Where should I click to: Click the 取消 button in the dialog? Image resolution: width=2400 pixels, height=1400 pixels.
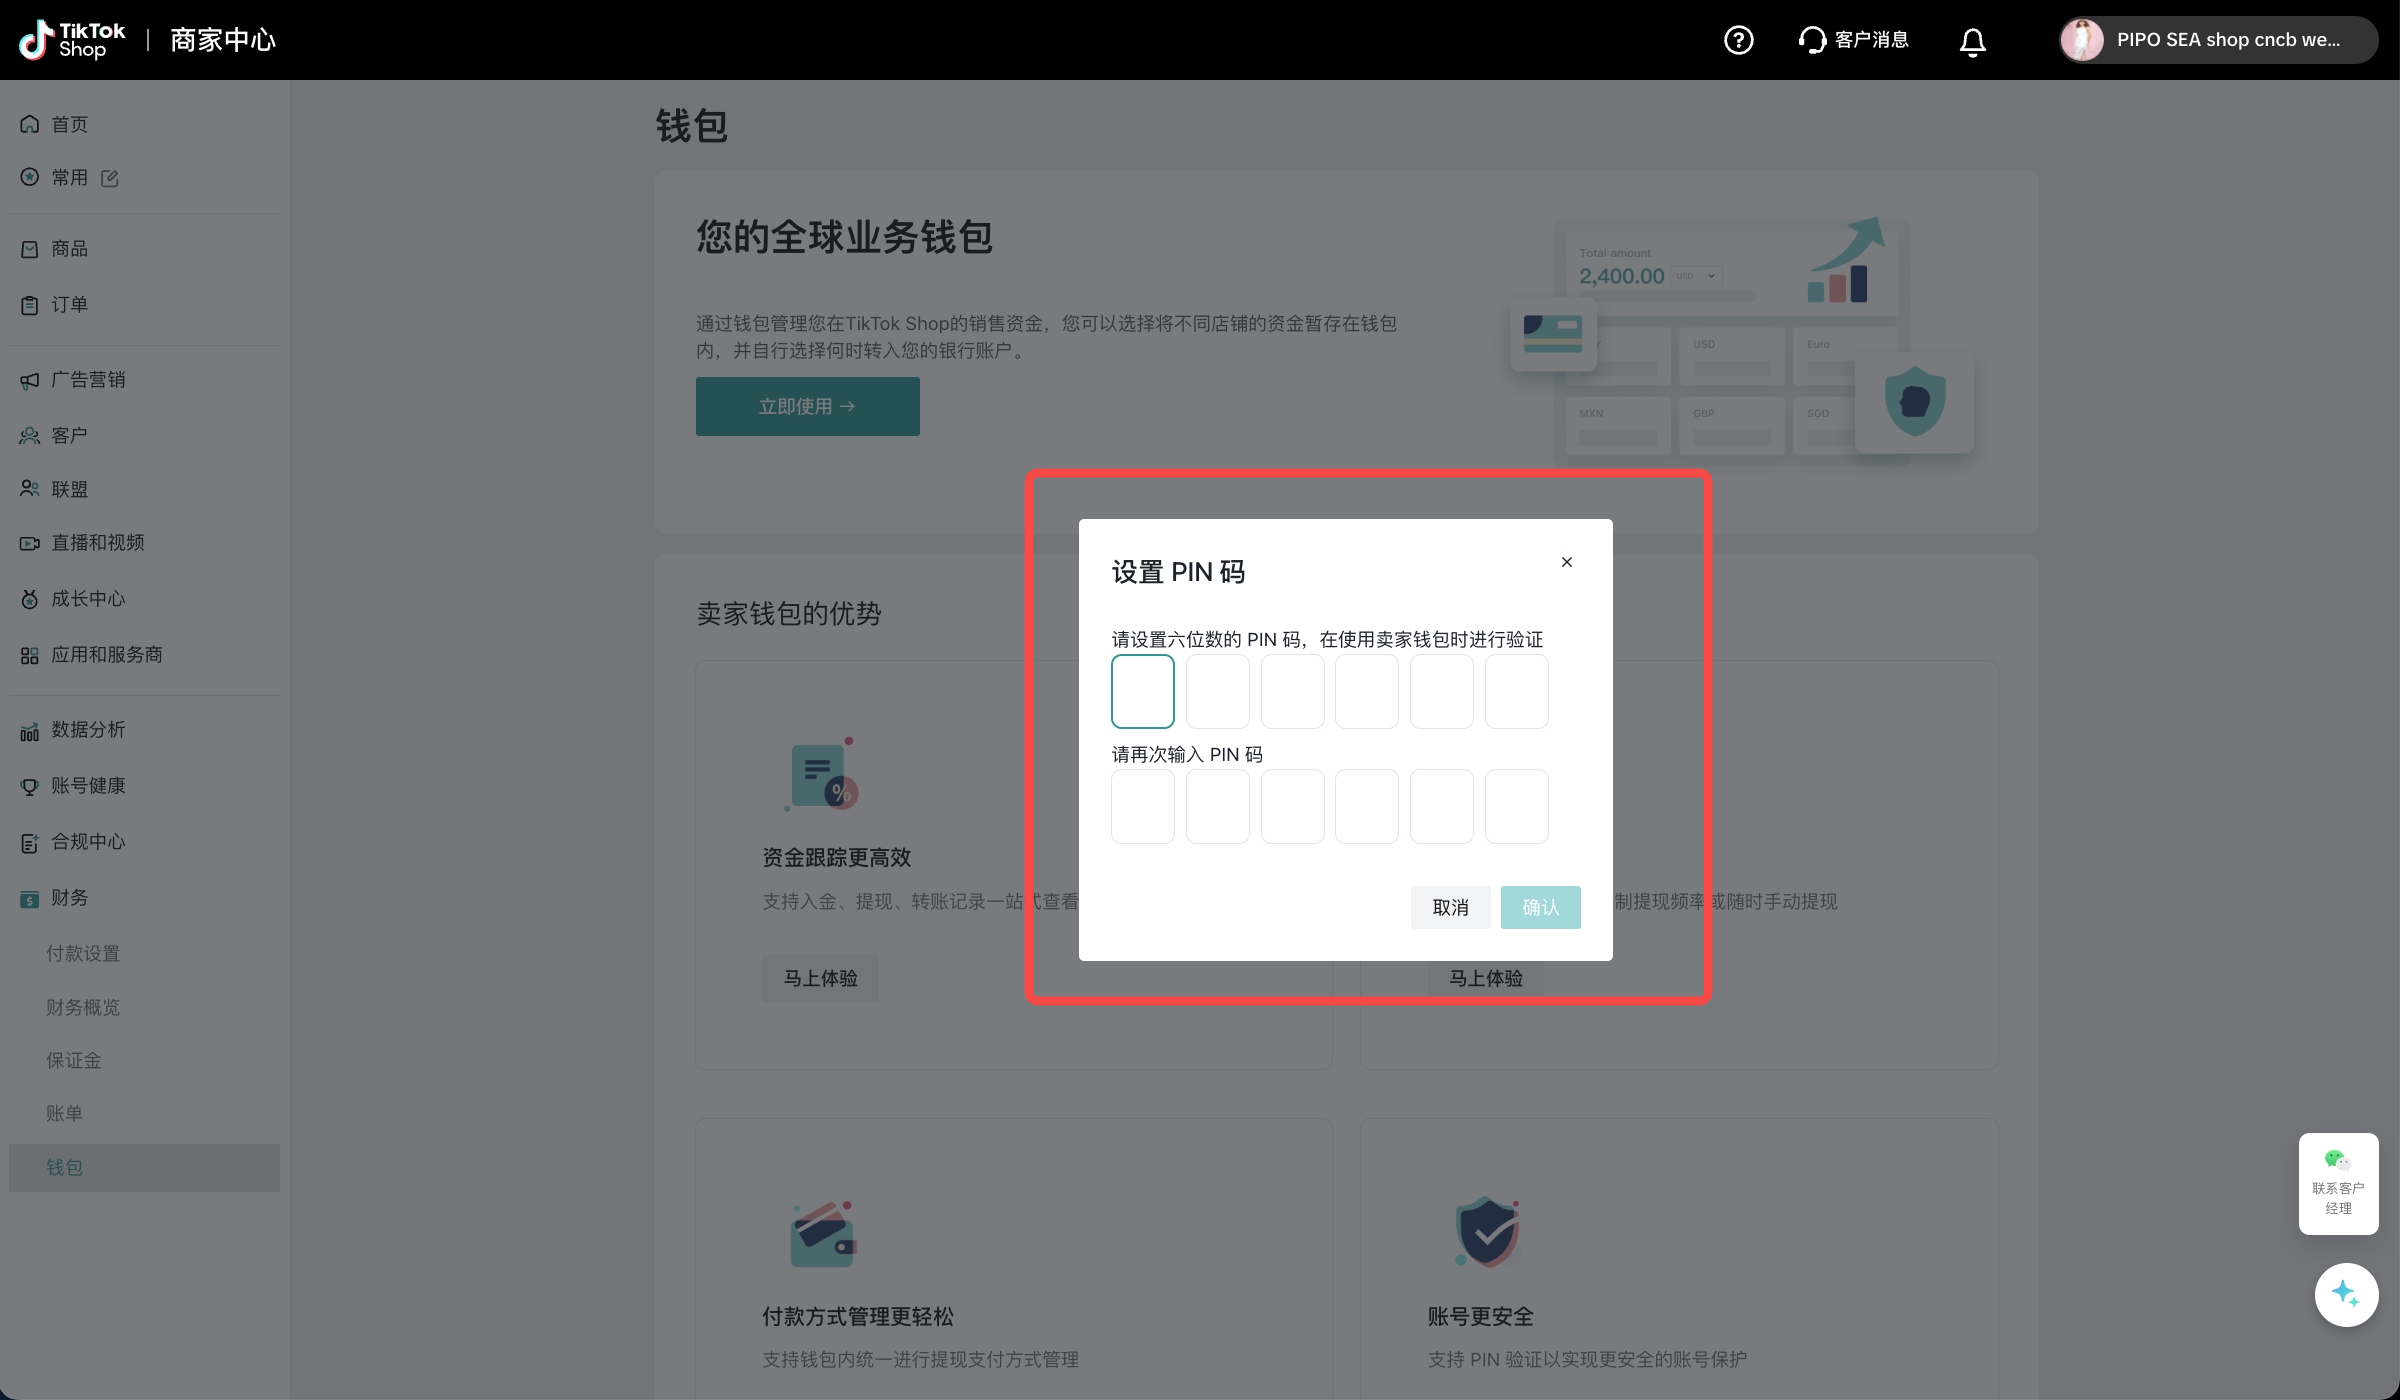pos(1450,907)
